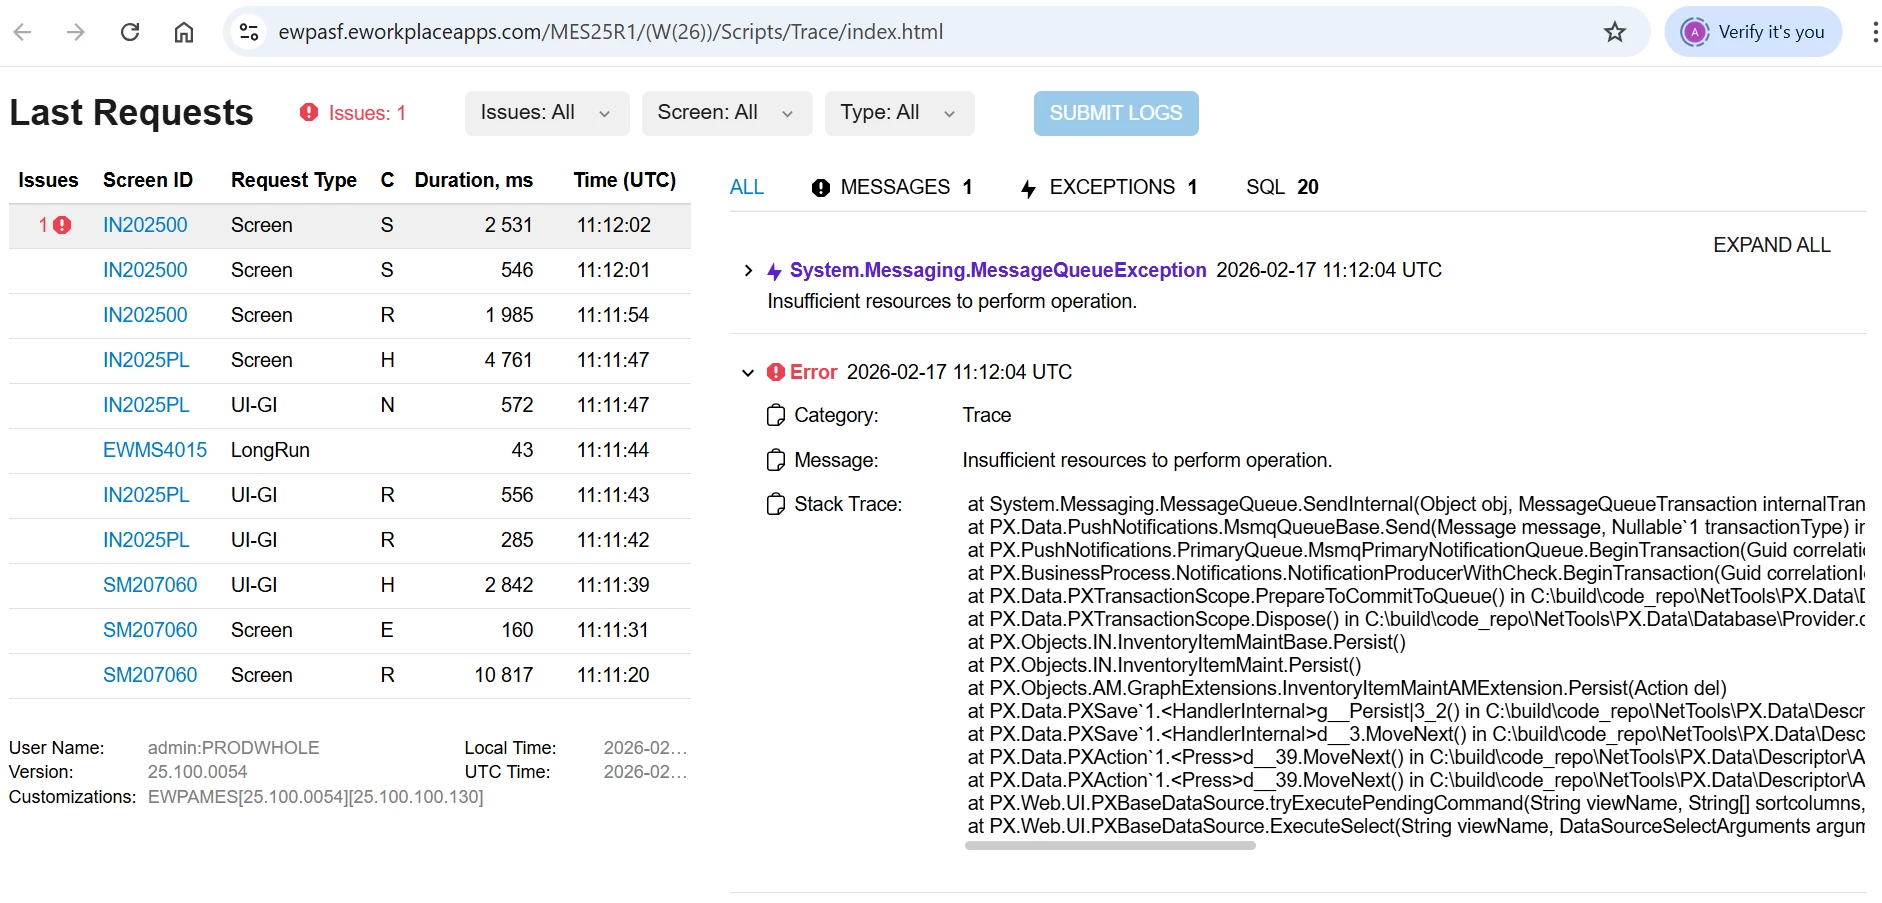Switch to the ALL tab

(x=747, y=187)
